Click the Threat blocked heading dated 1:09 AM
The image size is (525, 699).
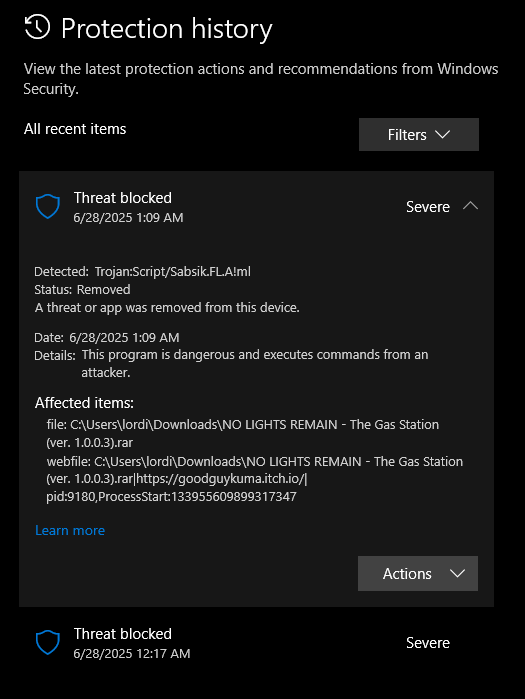coord(123,198)
